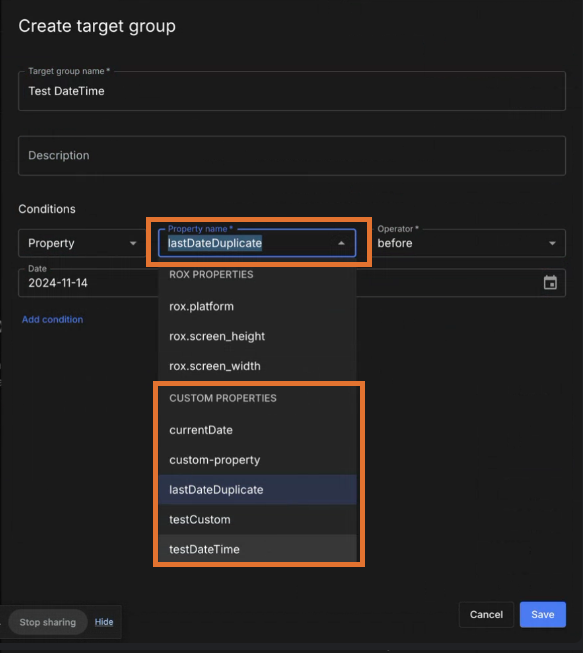Cancel target group creation
583x653 pixels.
point(486,614)
